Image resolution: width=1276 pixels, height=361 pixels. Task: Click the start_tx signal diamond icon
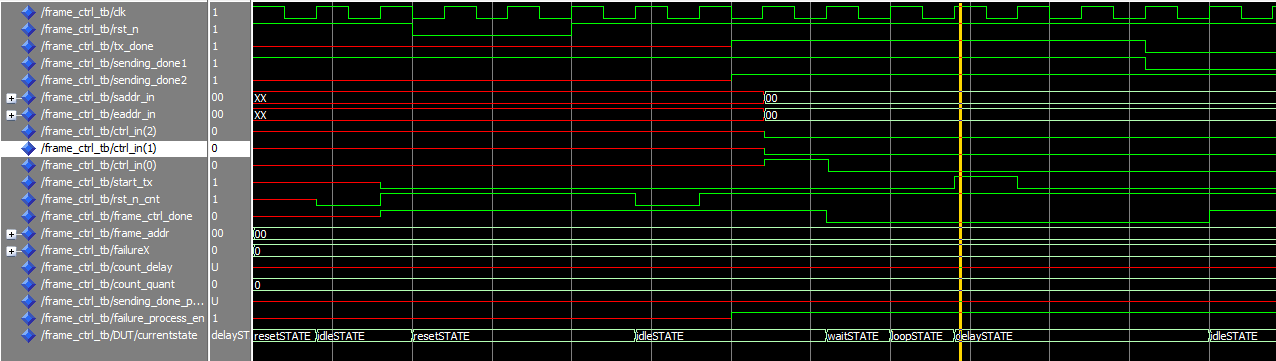tap(28, 182)
